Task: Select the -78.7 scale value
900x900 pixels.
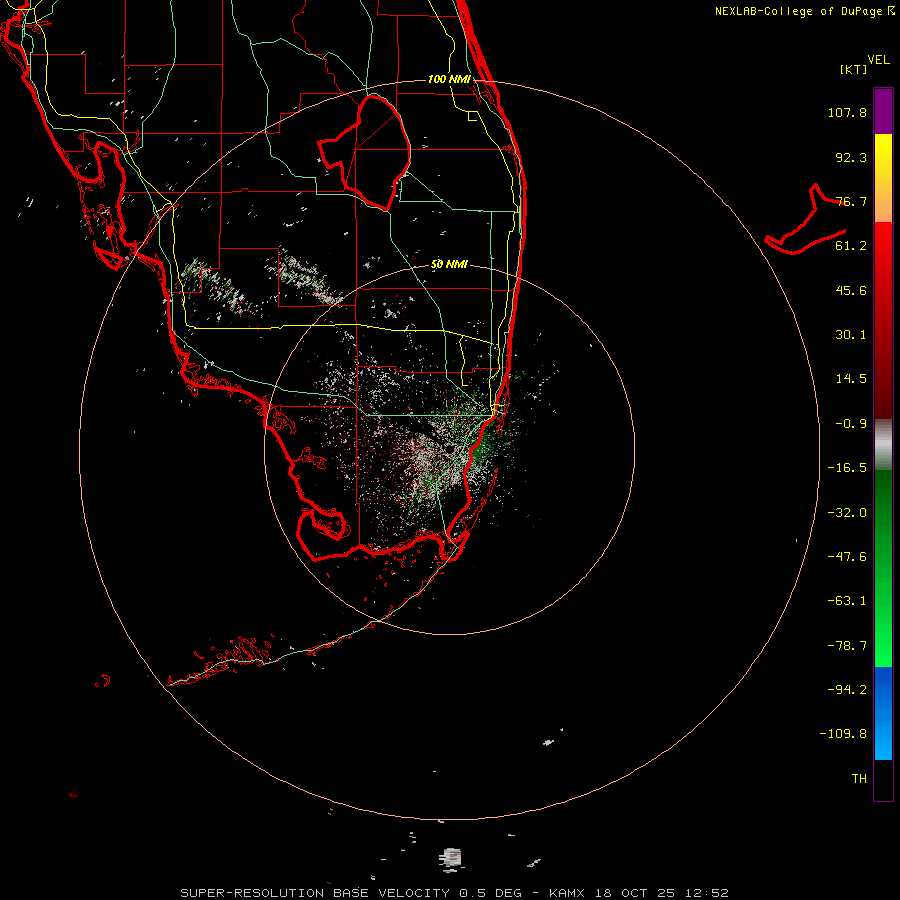Action: [847, 646]
